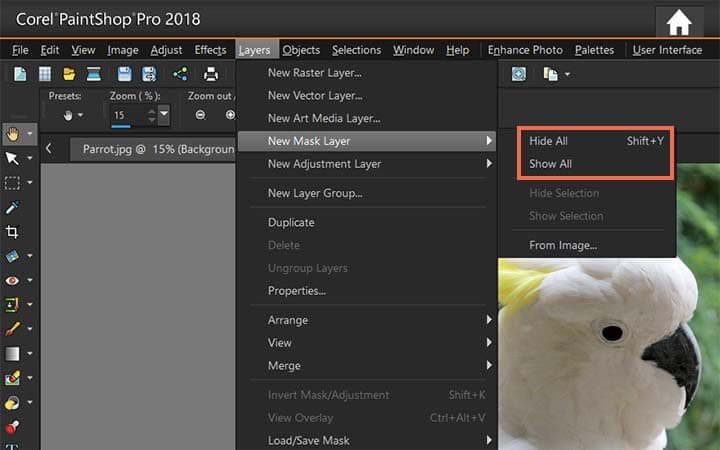Select the Red Eye tool

[12, 280]
